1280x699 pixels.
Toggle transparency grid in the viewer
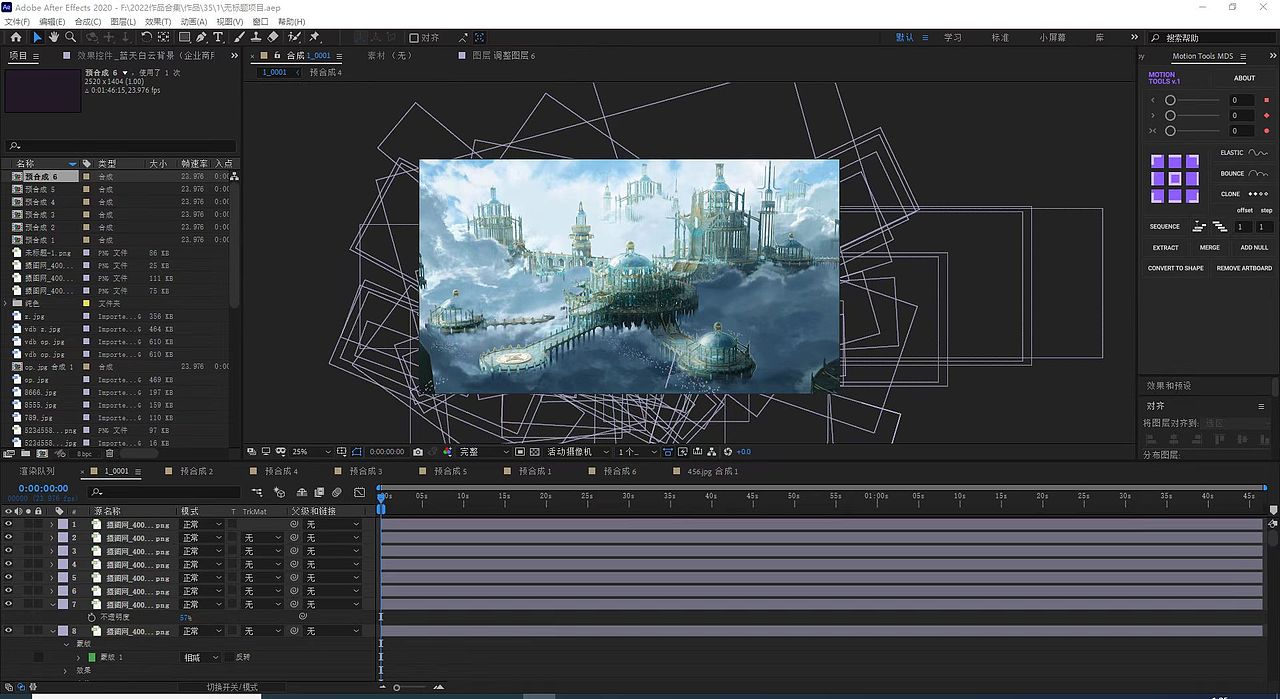pyautogui.click(x=535, y=452)
